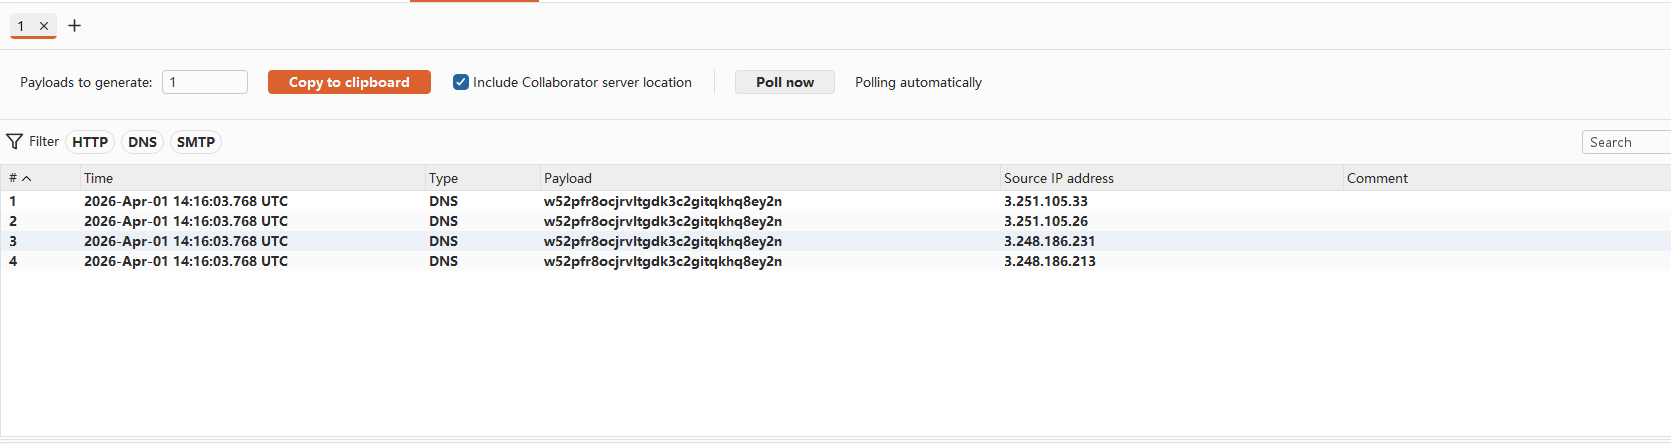1671x444 pixels.
Task: Click the Payload column header
Action: click(x=568, y=178)
